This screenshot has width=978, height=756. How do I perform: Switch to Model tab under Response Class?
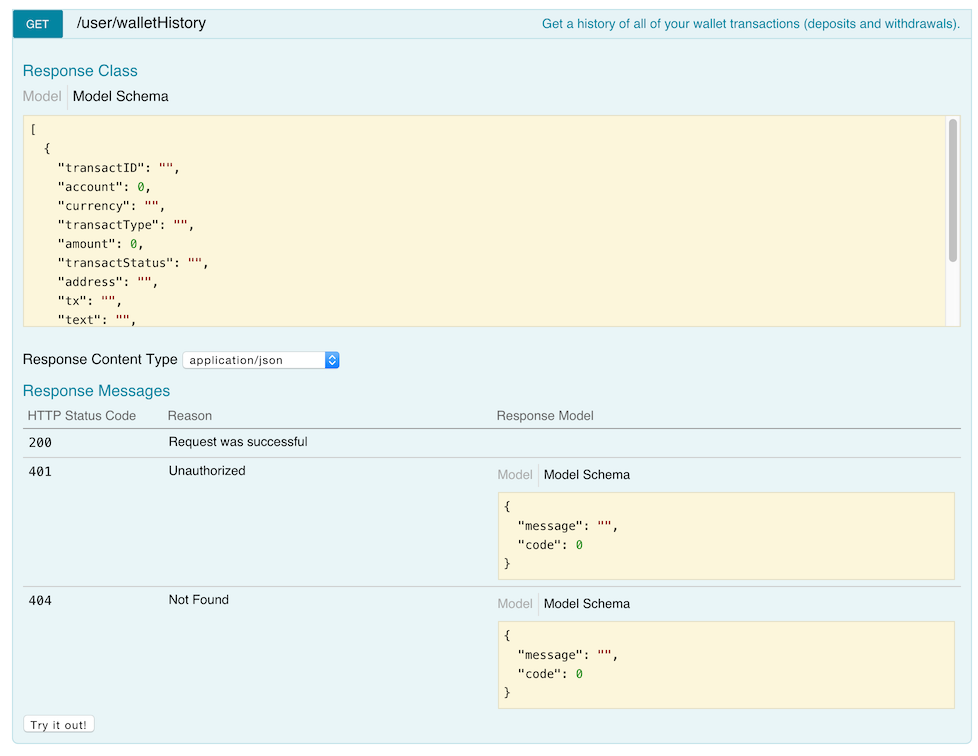tap(42, 96)
